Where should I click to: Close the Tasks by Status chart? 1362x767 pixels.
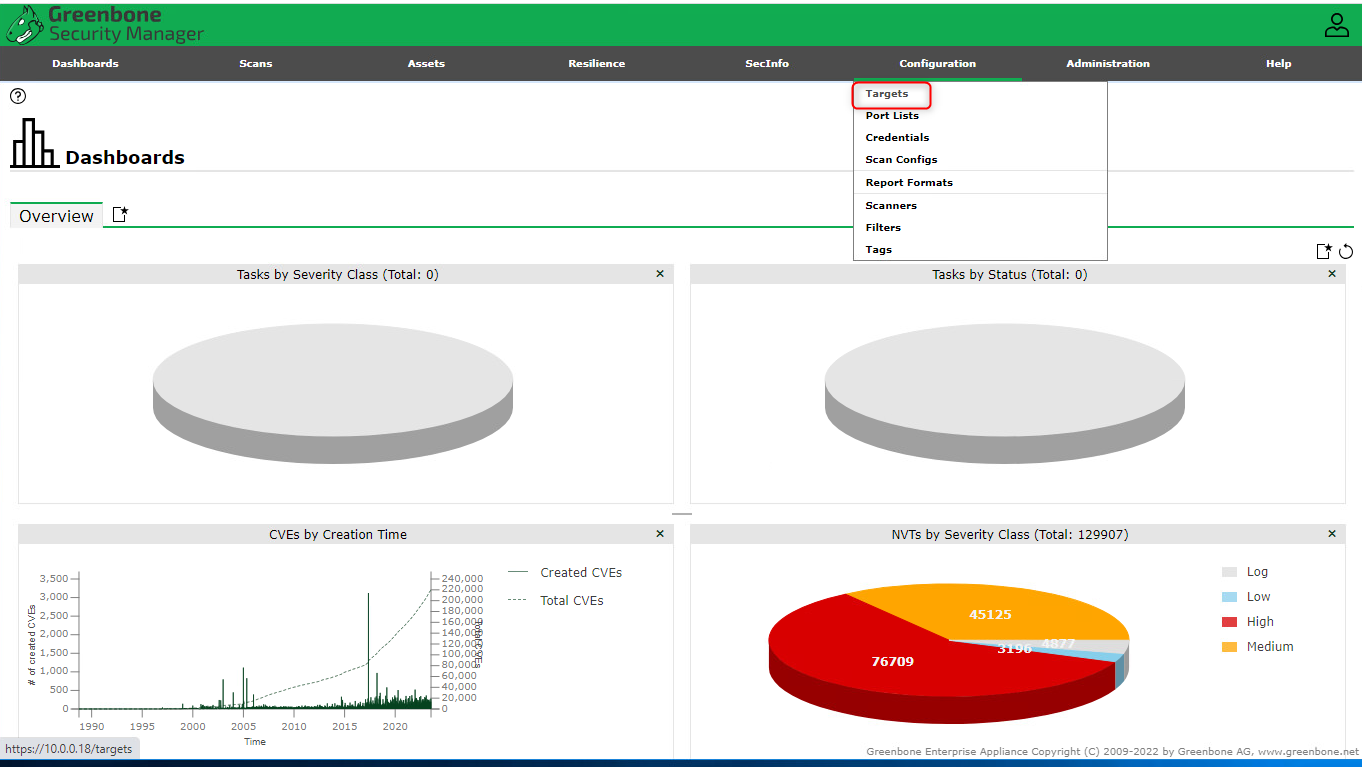click(x=1331, y=274)
